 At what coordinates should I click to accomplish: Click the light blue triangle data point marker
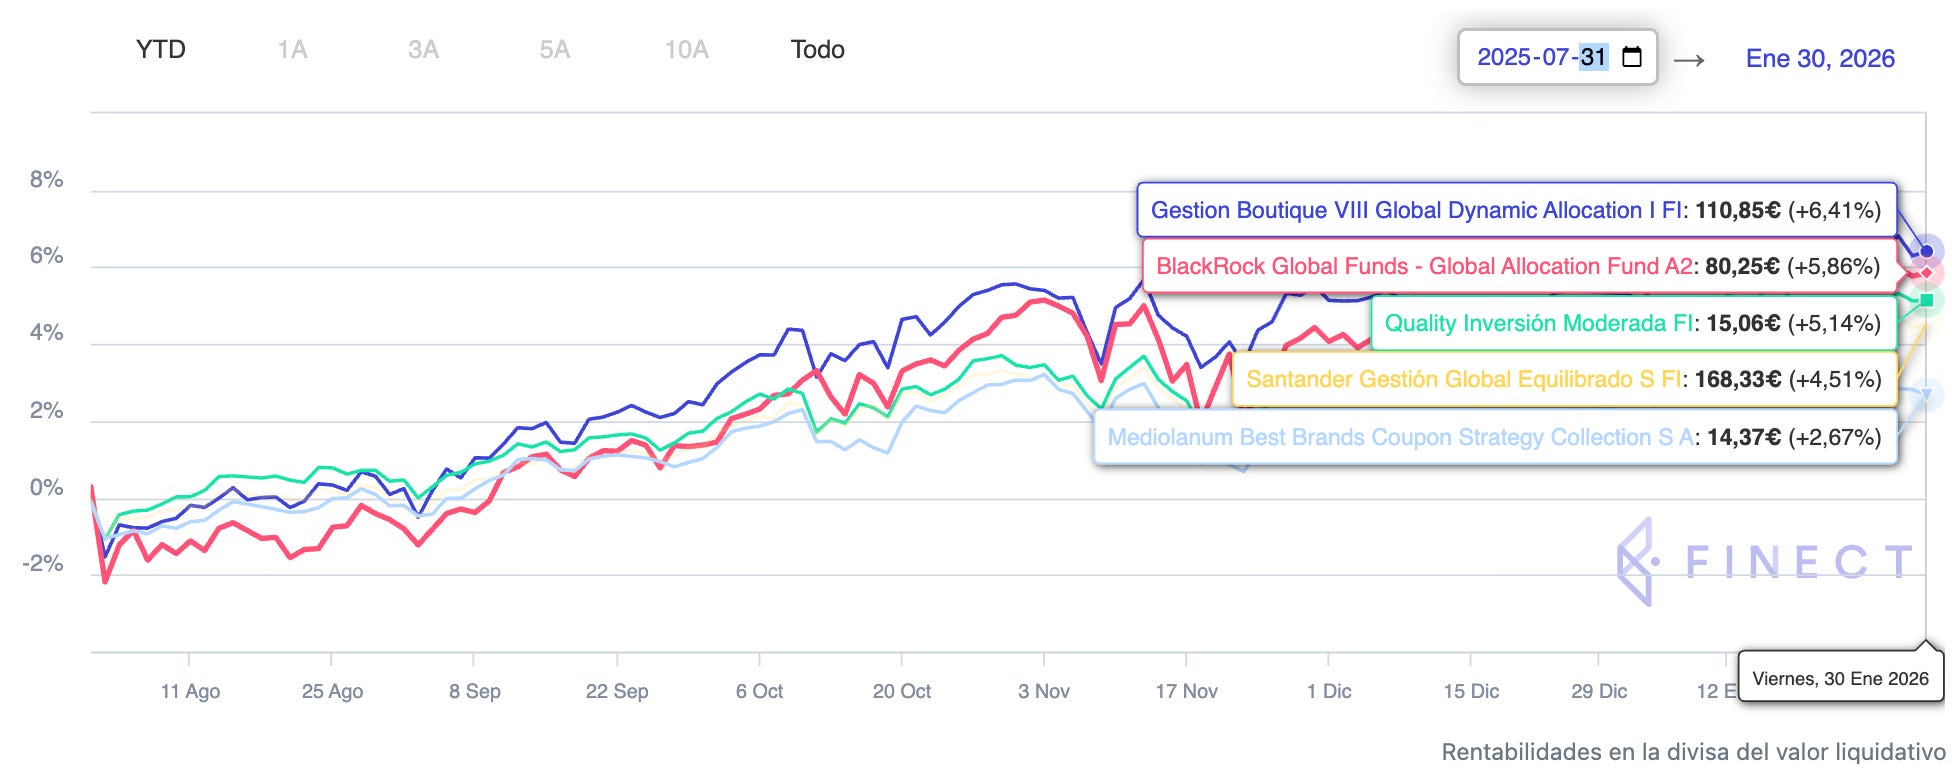pos(1926,395)
